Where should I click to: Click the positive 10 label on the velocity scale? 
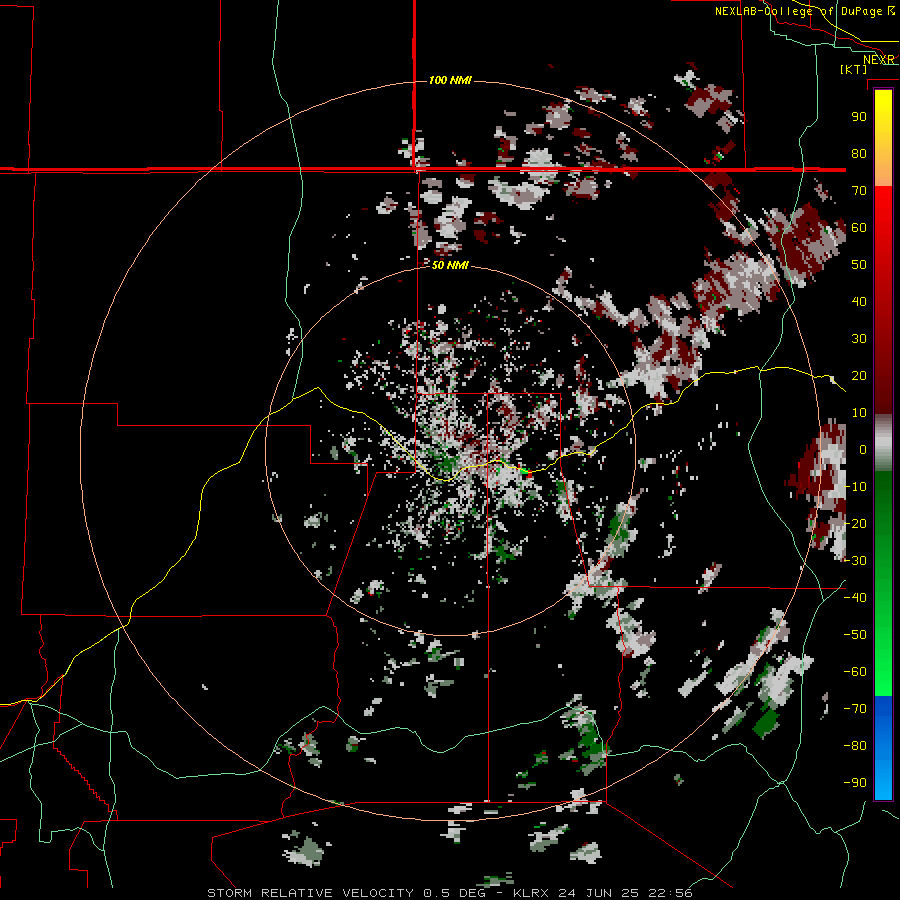pos(859,413)
